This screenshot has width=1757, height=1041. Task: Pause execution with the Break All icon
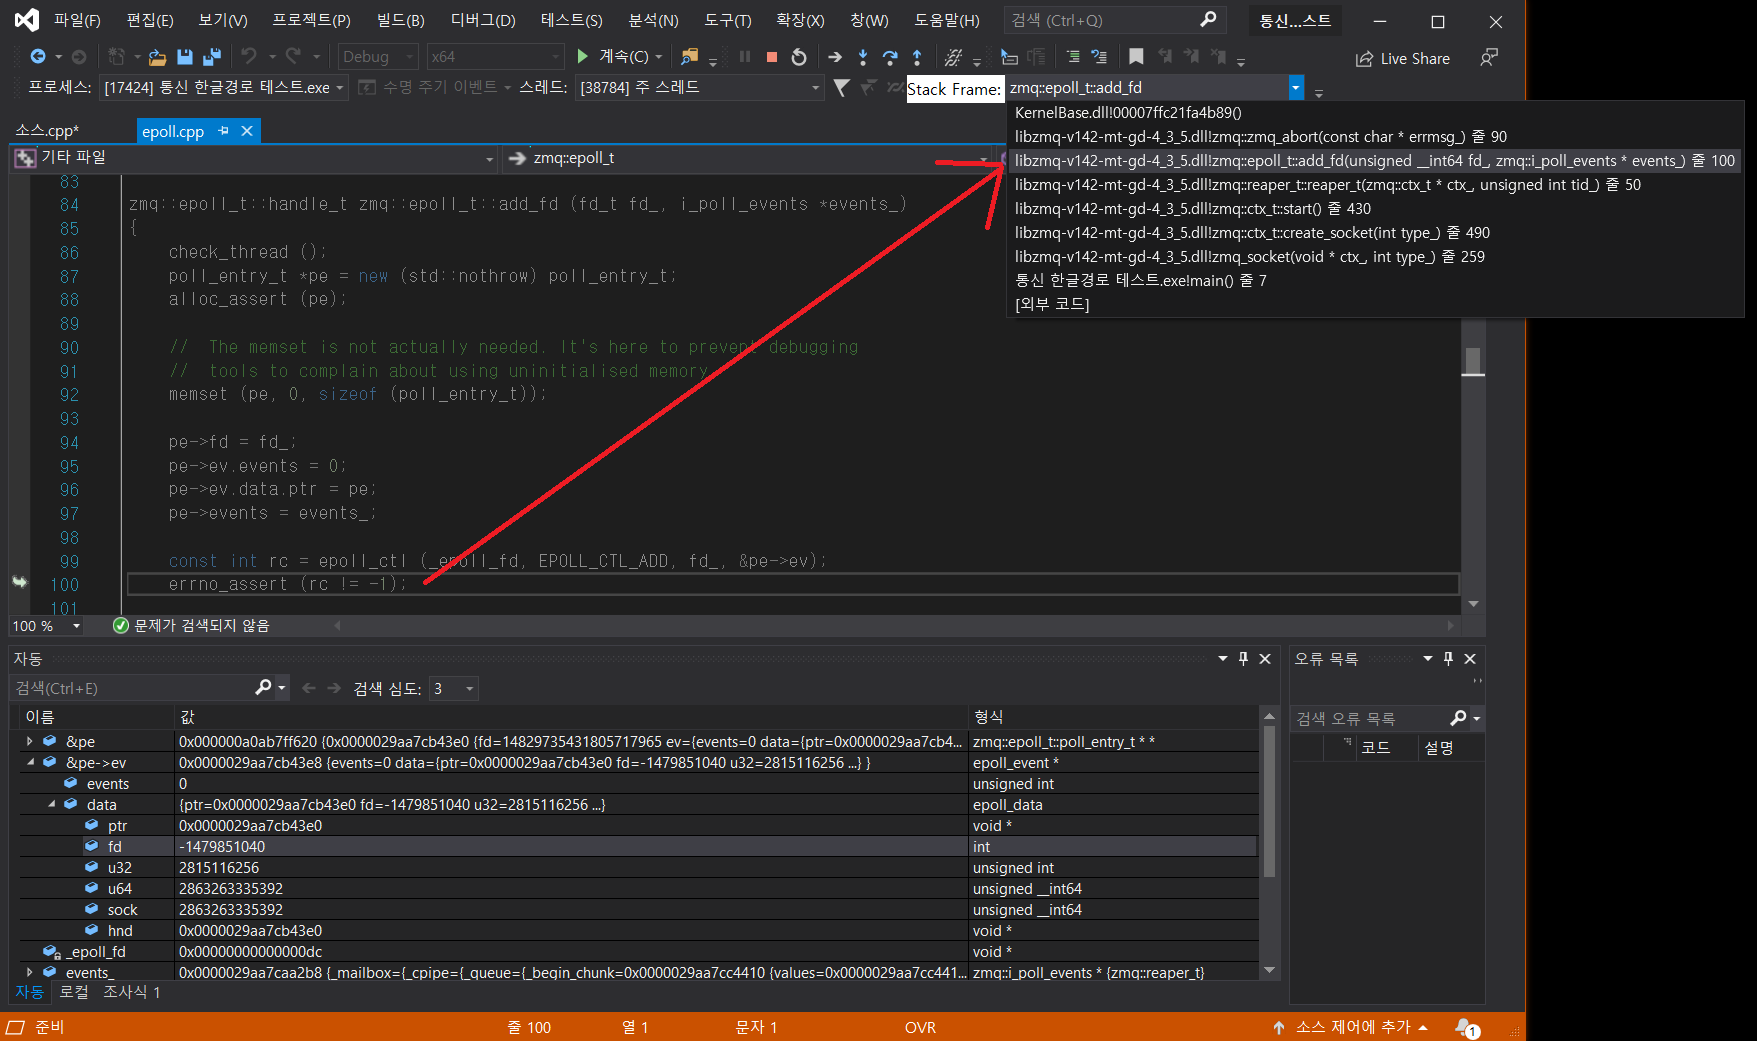744,57
